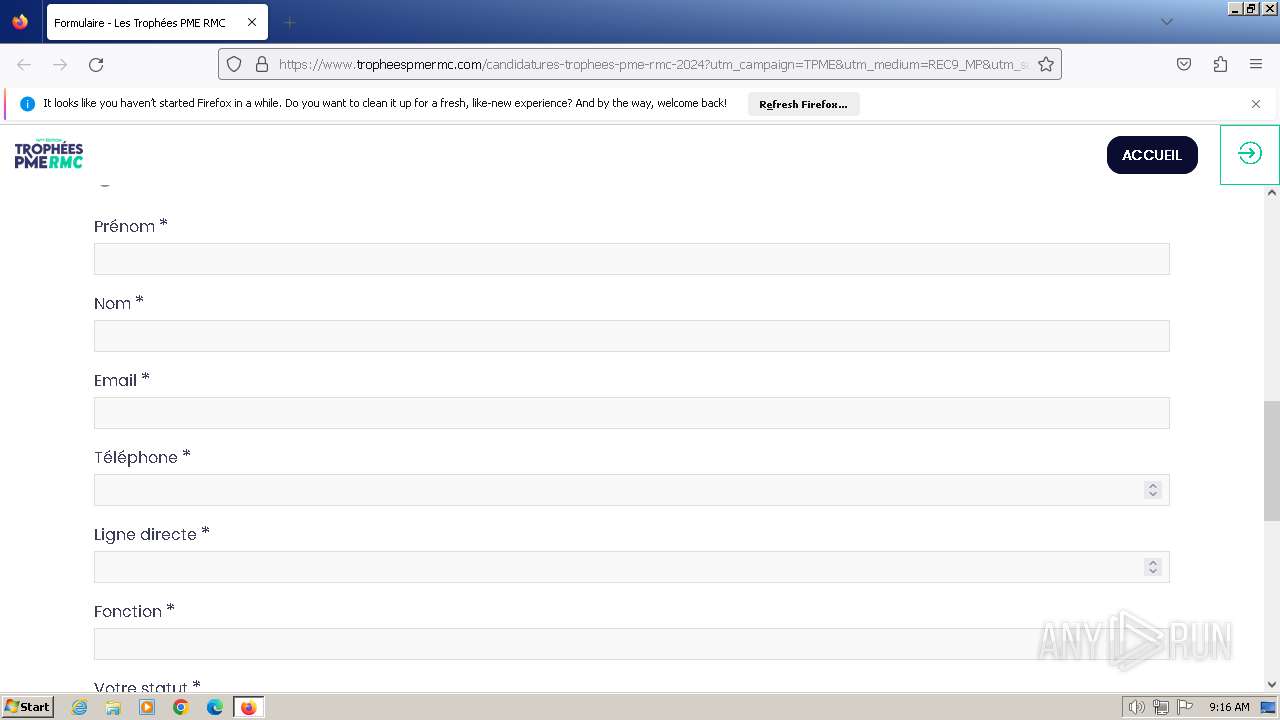Screen dimensions: 1280x720
Task: Open the tracking protection shield icon
Action: (x=234, y=64)
